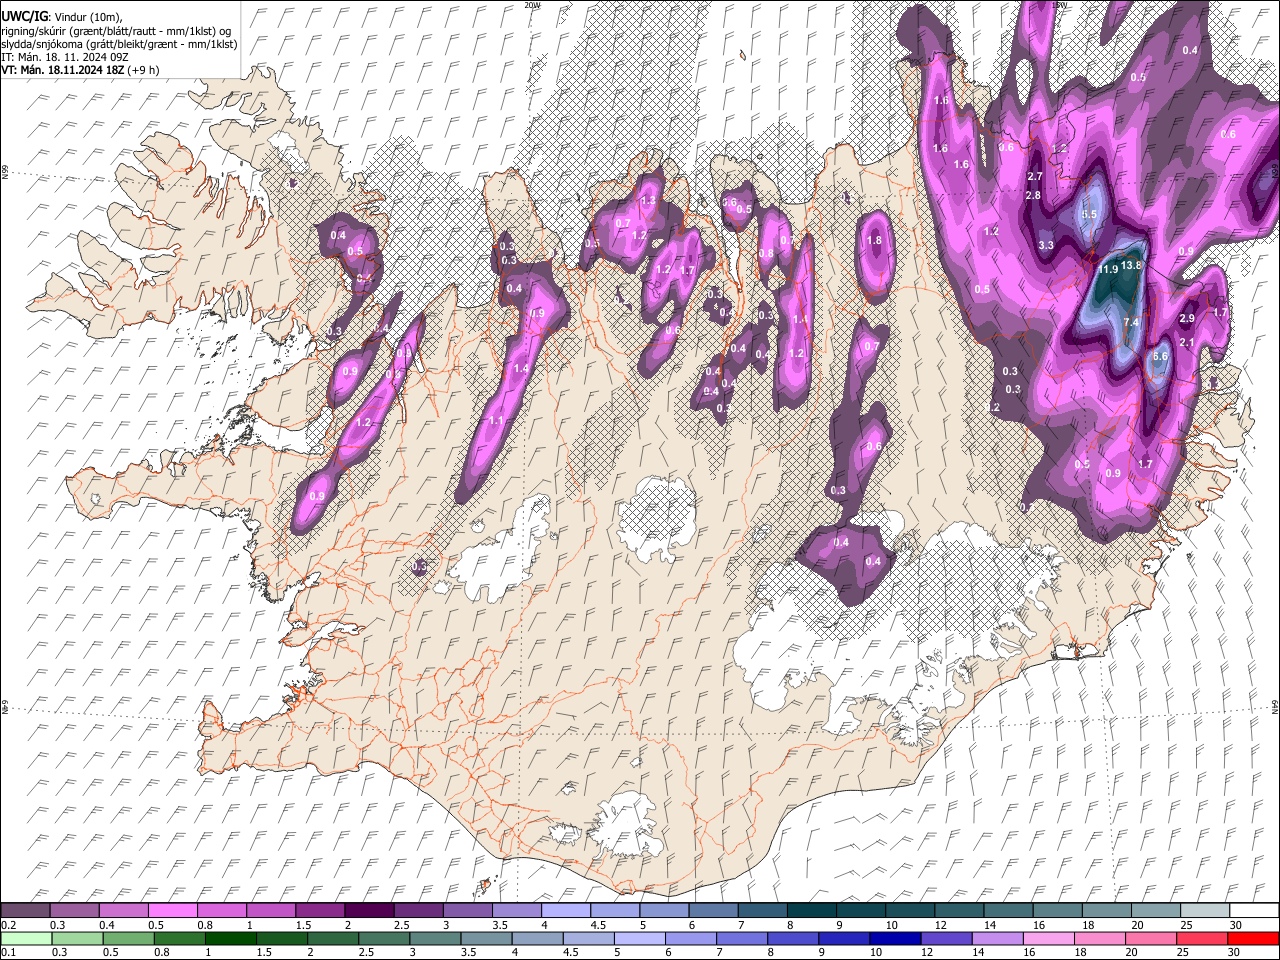Click the 3.3 precipitation value on the map

(1046, 245)
